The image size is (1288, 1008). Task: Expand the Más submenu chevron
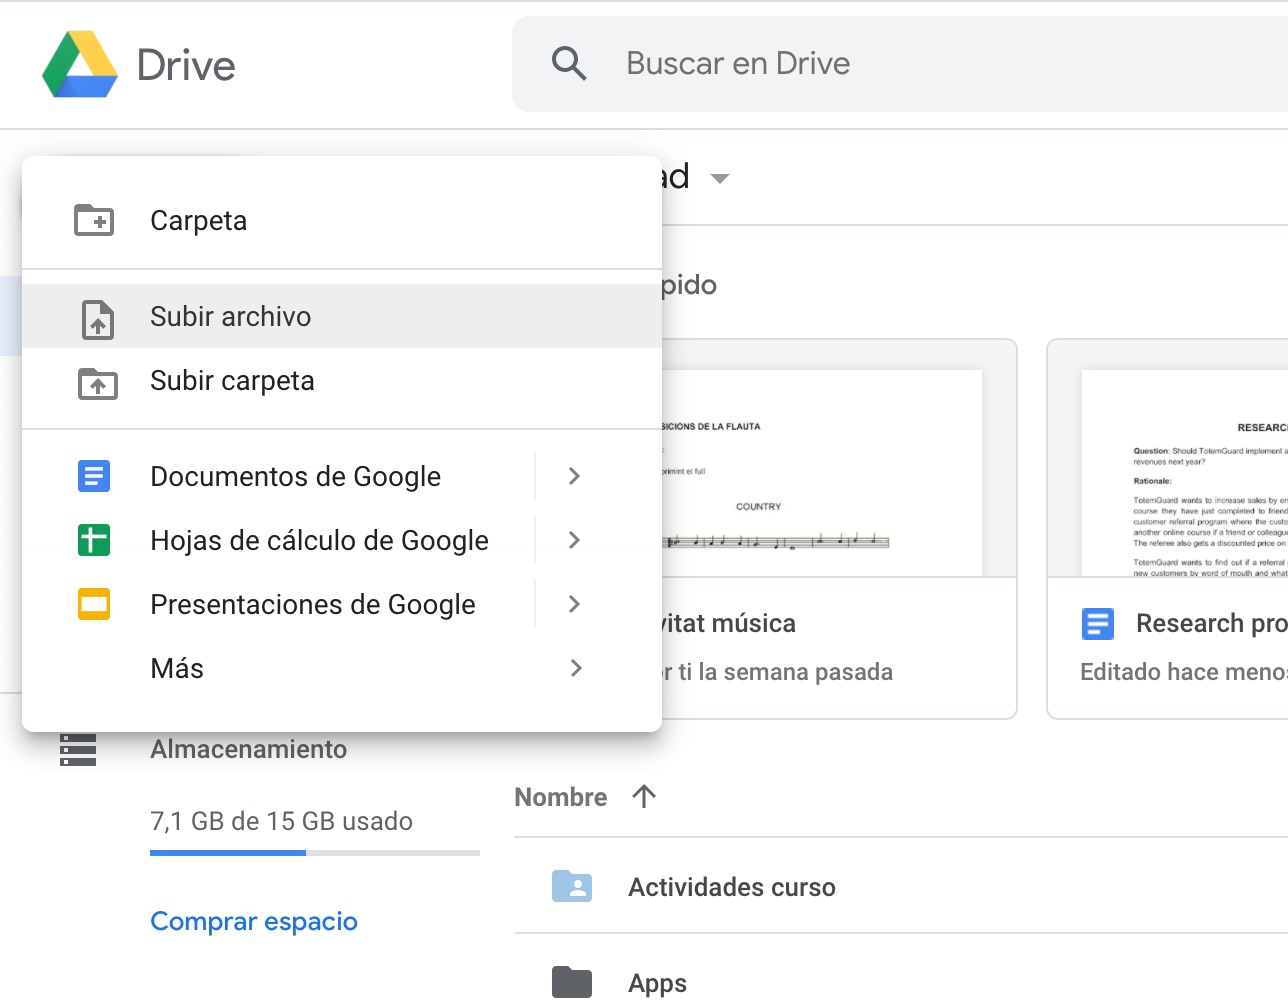click(x=575, y=668)
